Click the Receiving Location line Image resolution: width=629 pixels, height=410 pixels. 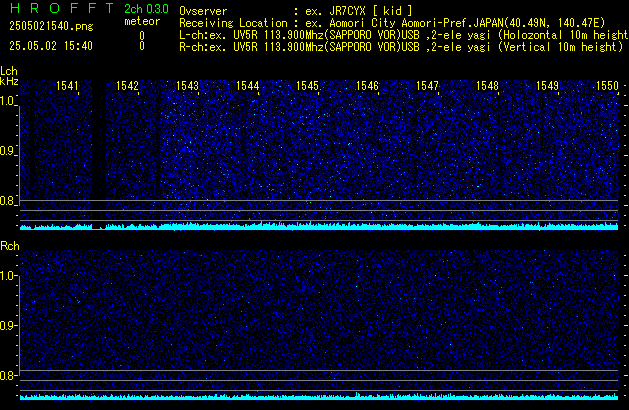[392, 23]
